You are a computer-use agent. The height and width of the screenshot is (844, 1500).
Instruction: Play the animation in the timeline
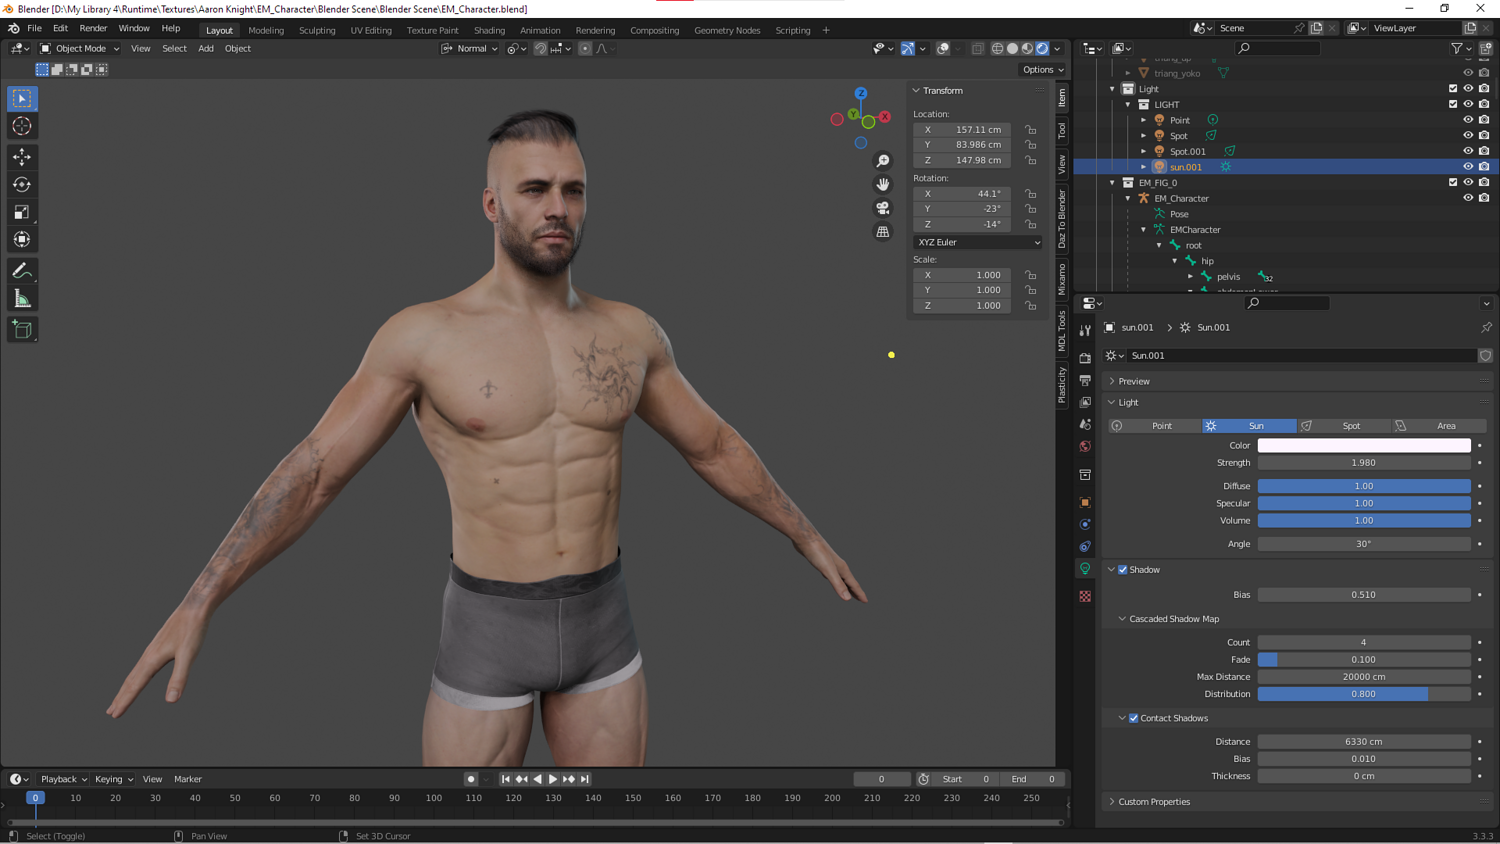point(553,779)
